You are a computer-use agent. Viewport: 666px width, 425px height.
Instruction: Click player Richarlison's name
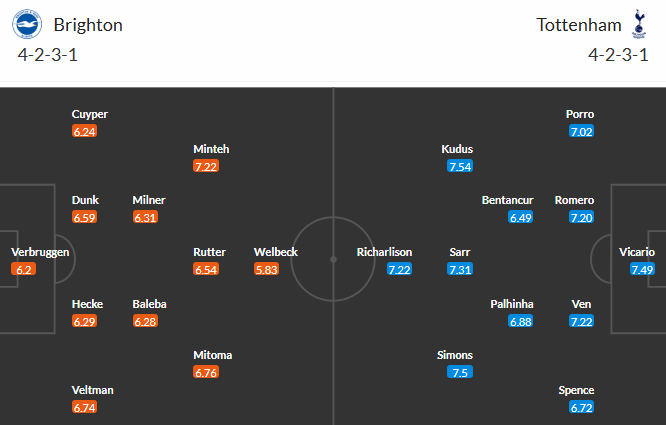pos(384,252)
